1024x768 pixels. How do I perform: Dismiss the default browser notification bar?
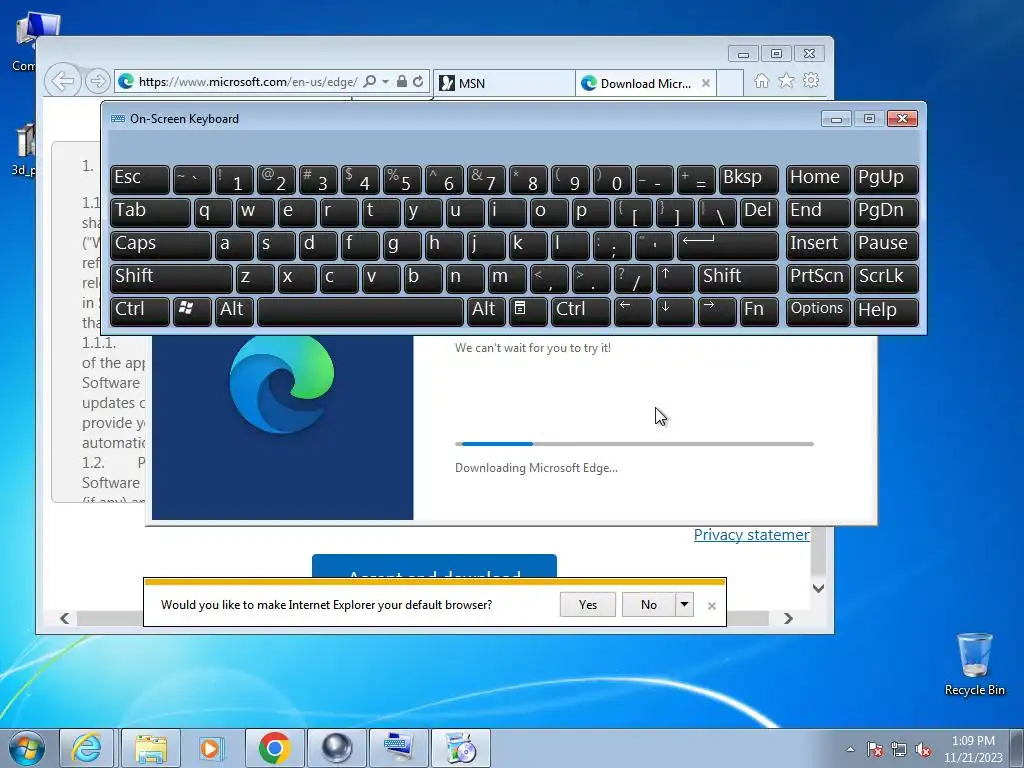tap(712, 606)
